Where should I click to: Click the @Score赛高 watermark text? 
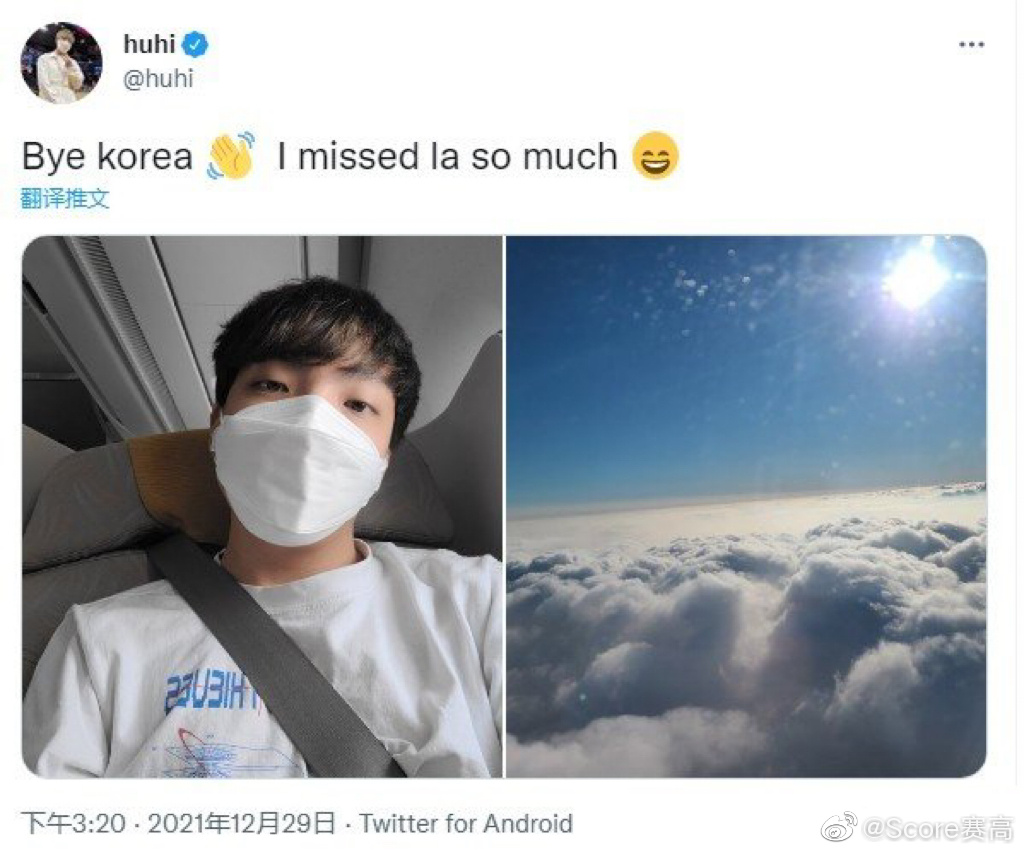938,828
